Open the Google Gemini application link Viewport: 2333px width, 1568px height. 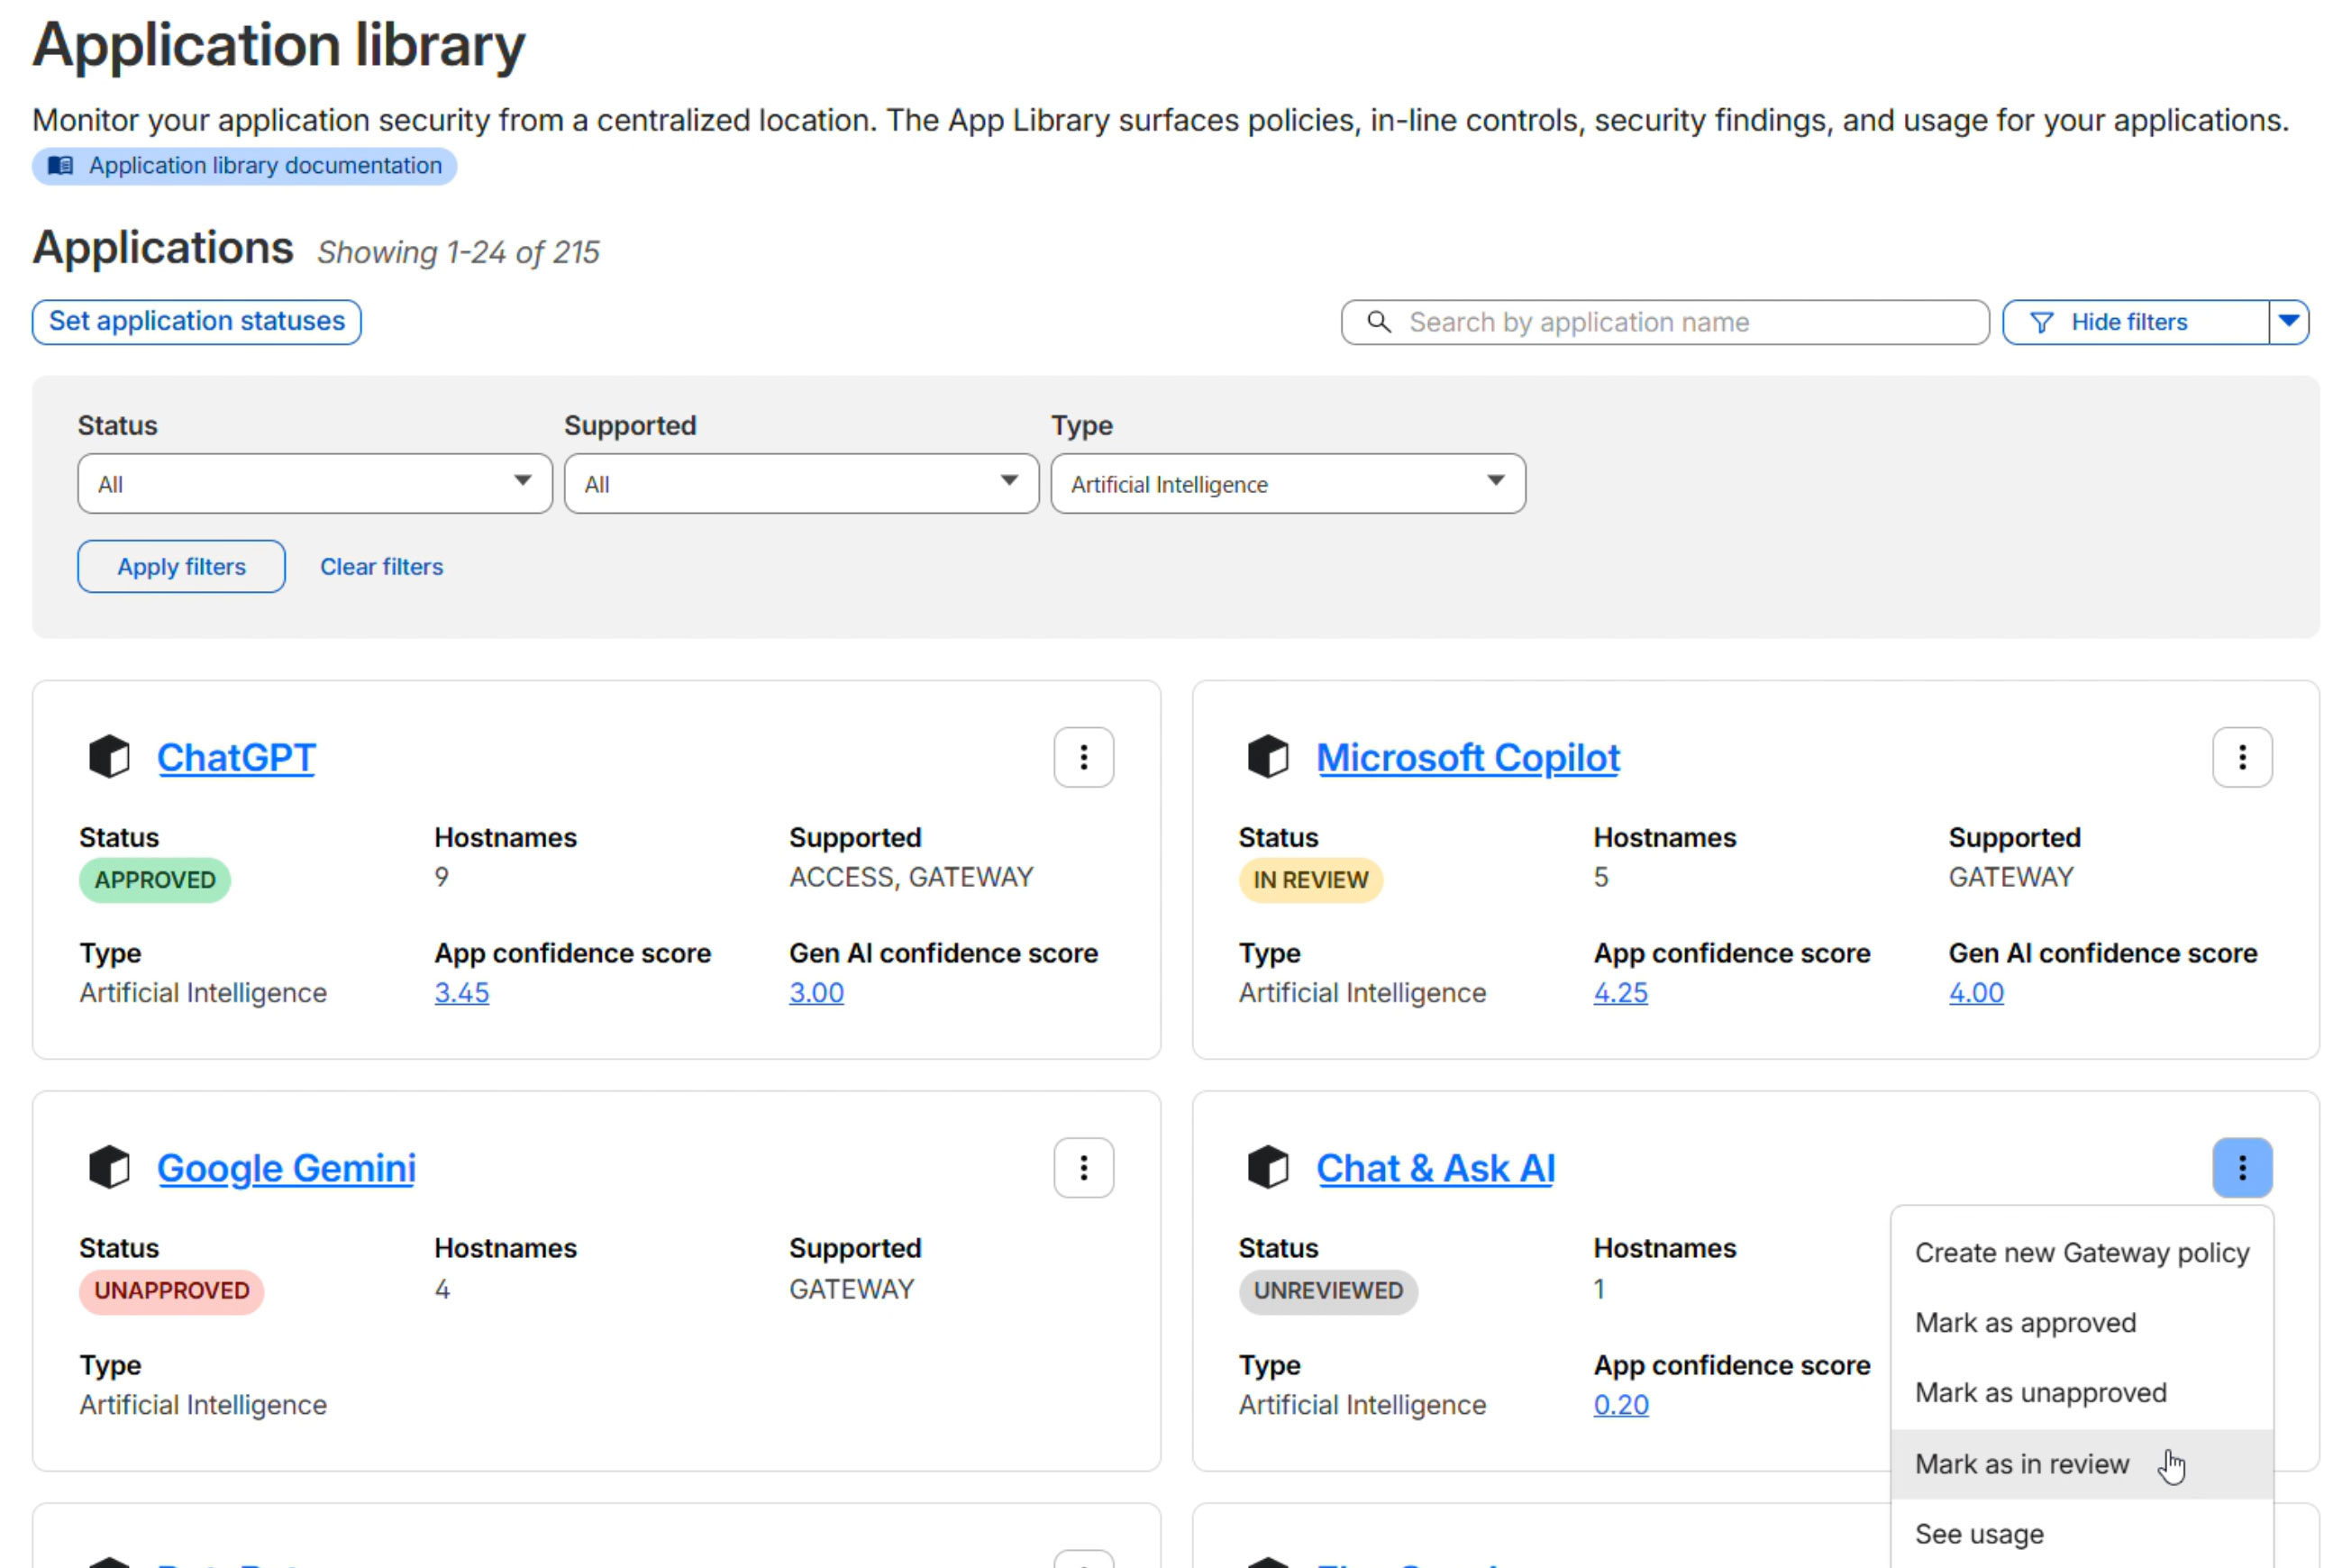[x=286, y=1168]
